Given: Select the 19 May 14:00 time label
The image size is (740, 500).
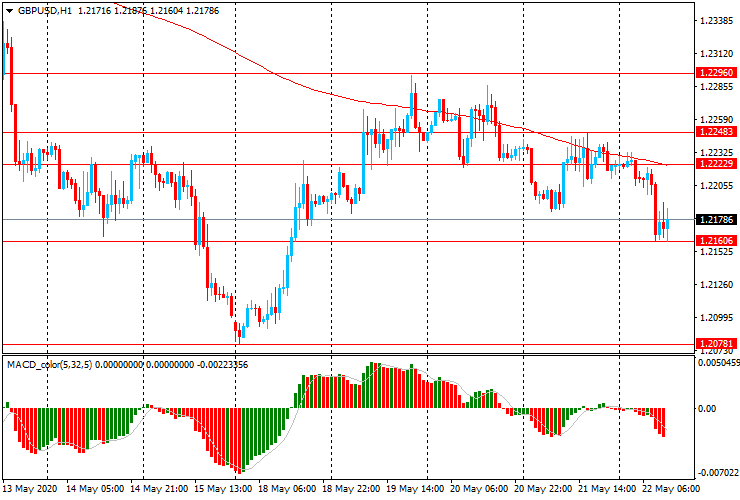Looking at the screenshot, I should (415, 488).
